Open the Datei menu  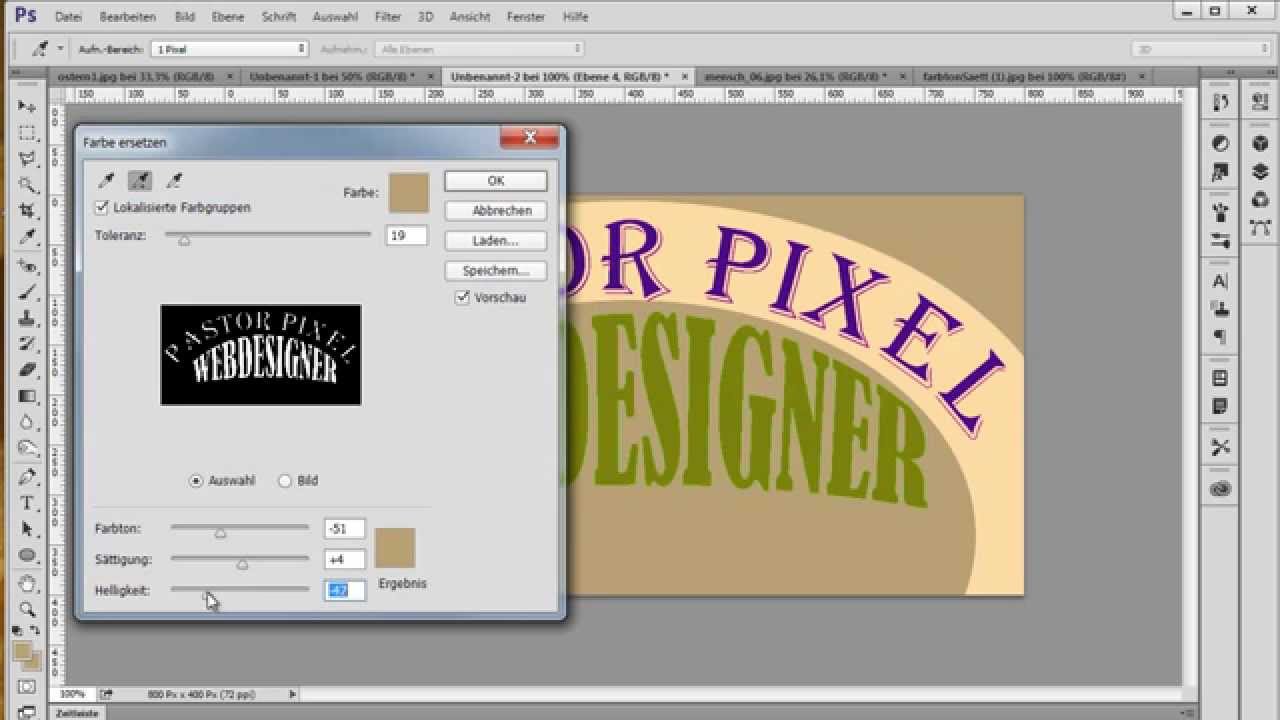pyautogui.click(x=69, y=17)
